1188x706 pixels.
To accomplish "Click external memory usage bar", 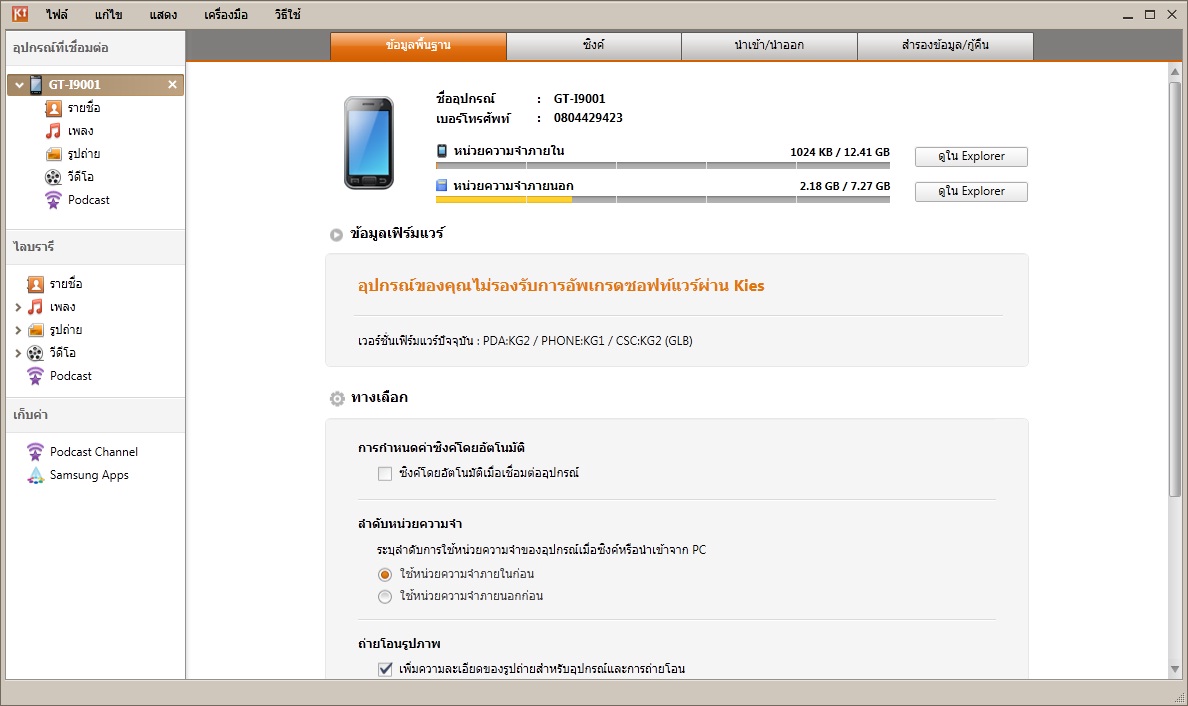I will 663,200.
